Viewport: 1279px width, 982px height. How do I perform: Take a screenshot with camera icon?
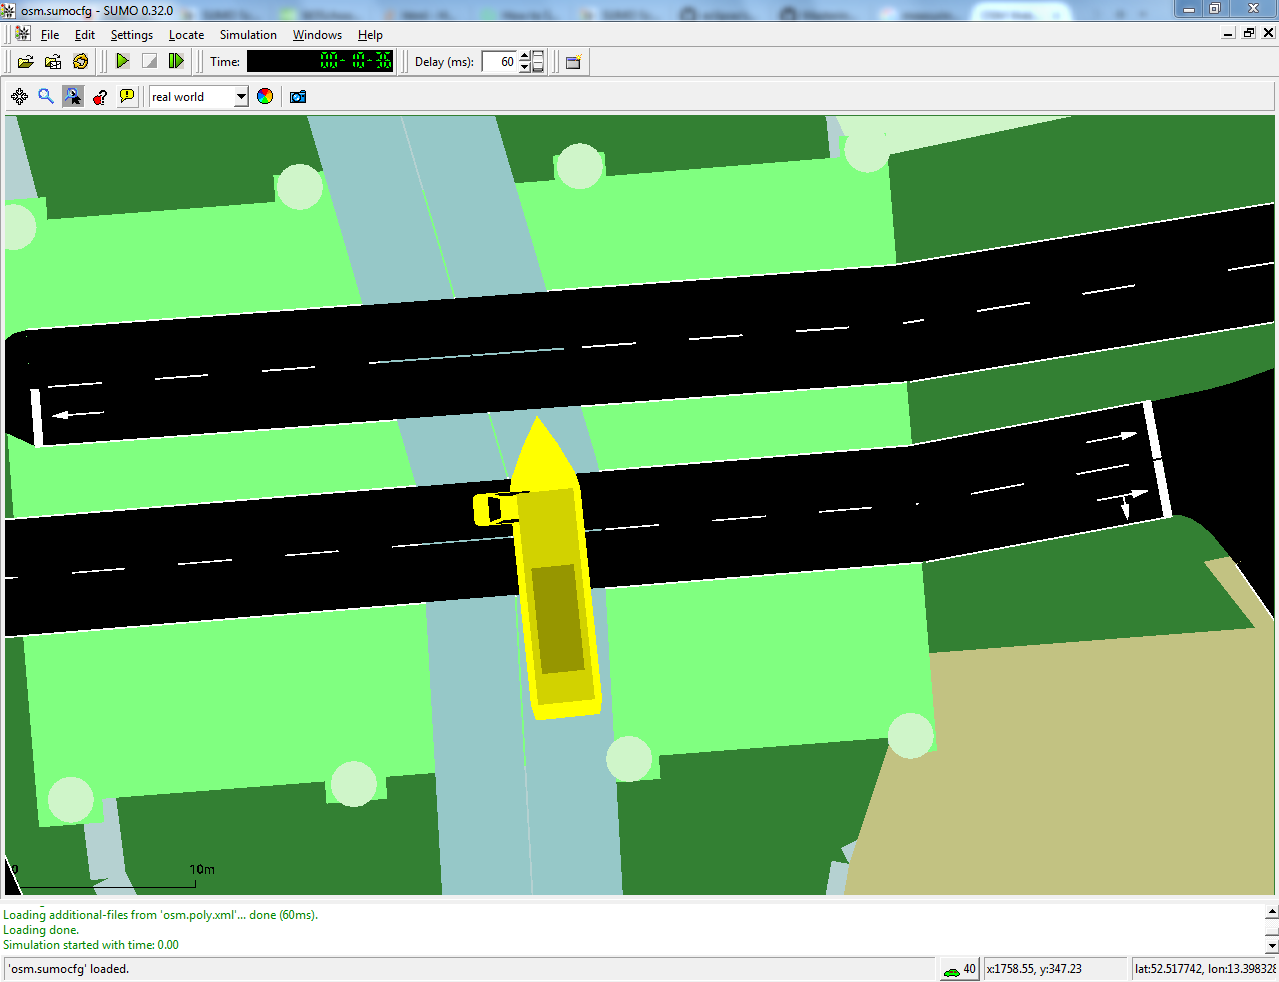(x=298, y=97)
